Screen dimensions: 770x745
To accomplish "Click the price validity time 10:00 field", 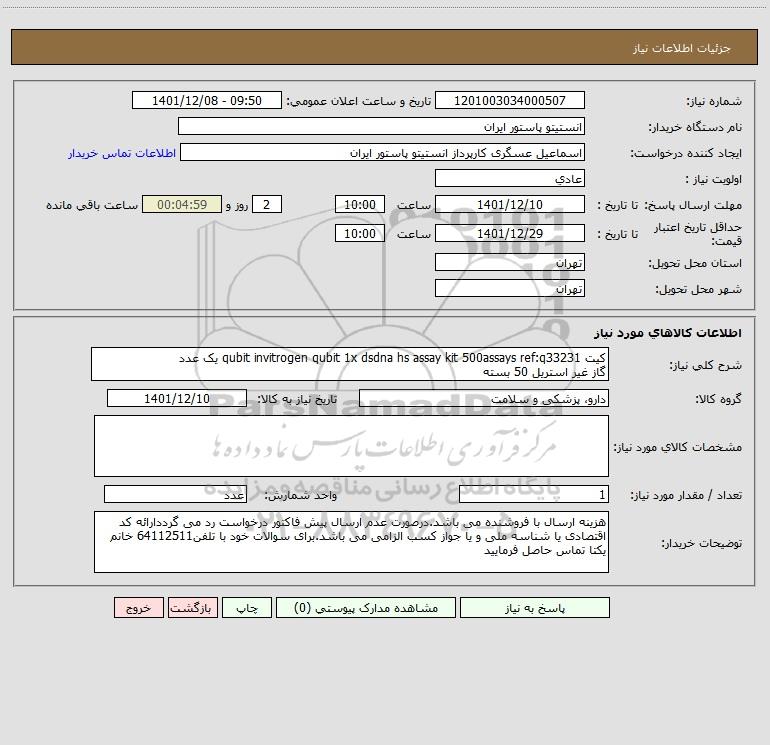I will pyautogui.click(x=359, y=233).
